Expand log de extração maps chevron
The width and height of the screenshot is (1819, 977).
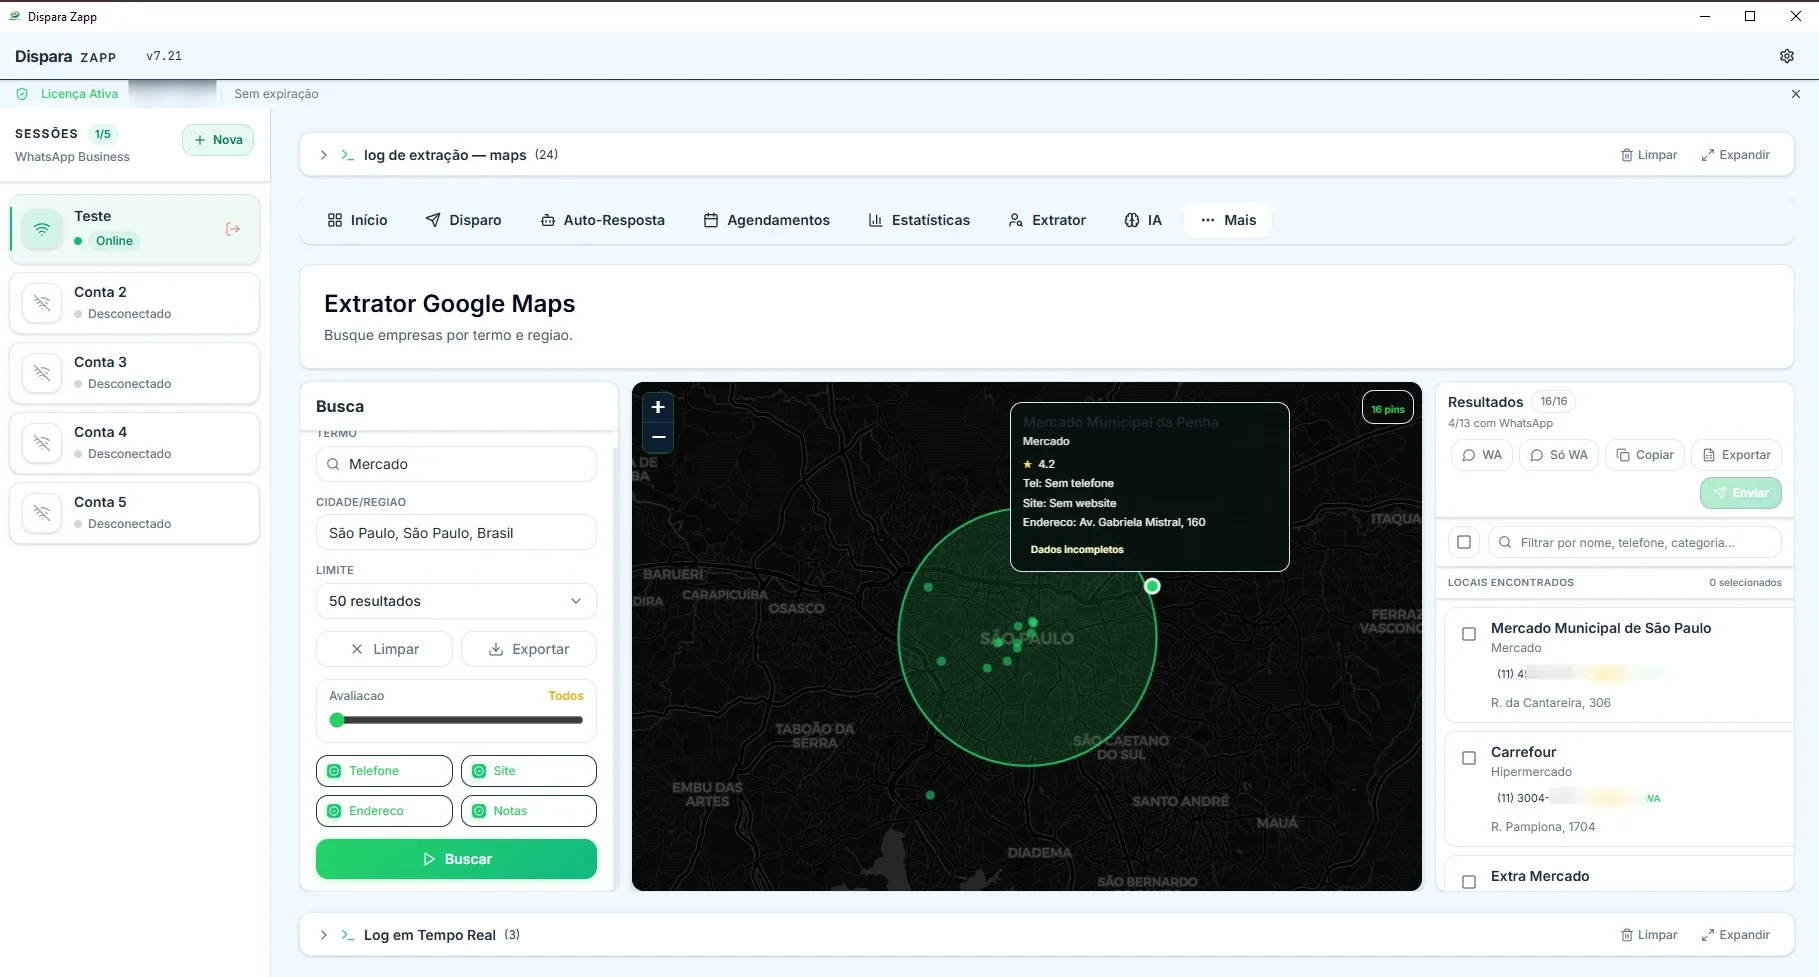323,155
